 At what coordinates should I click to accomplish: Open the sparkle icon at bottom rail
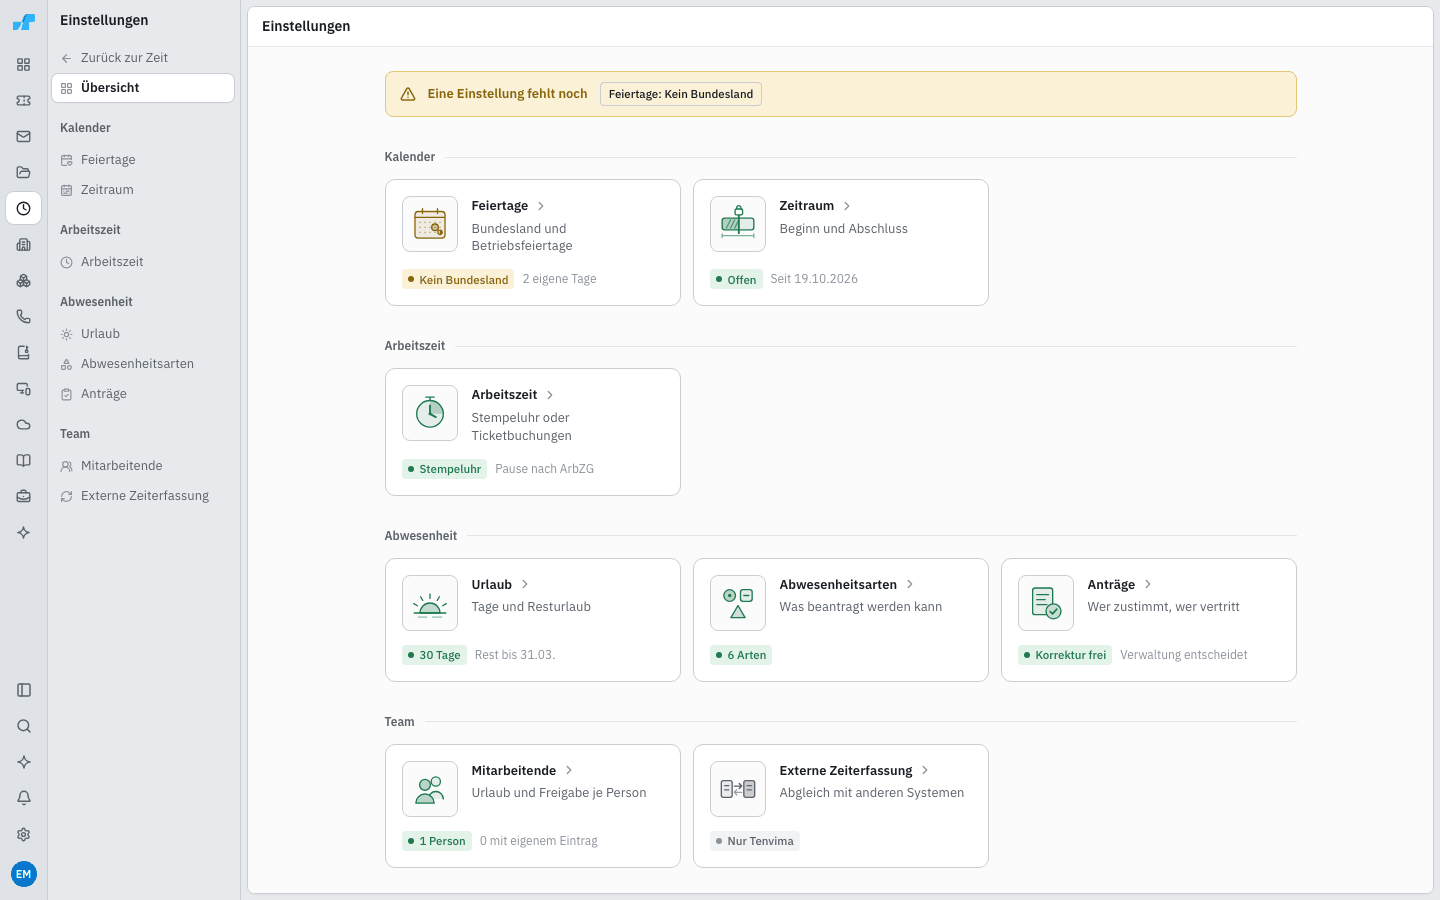24,762
